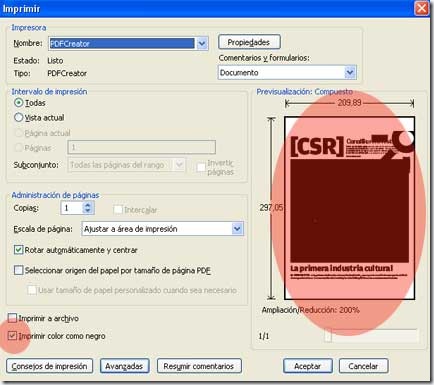Click the Páginas range input field

coord(142,147)
